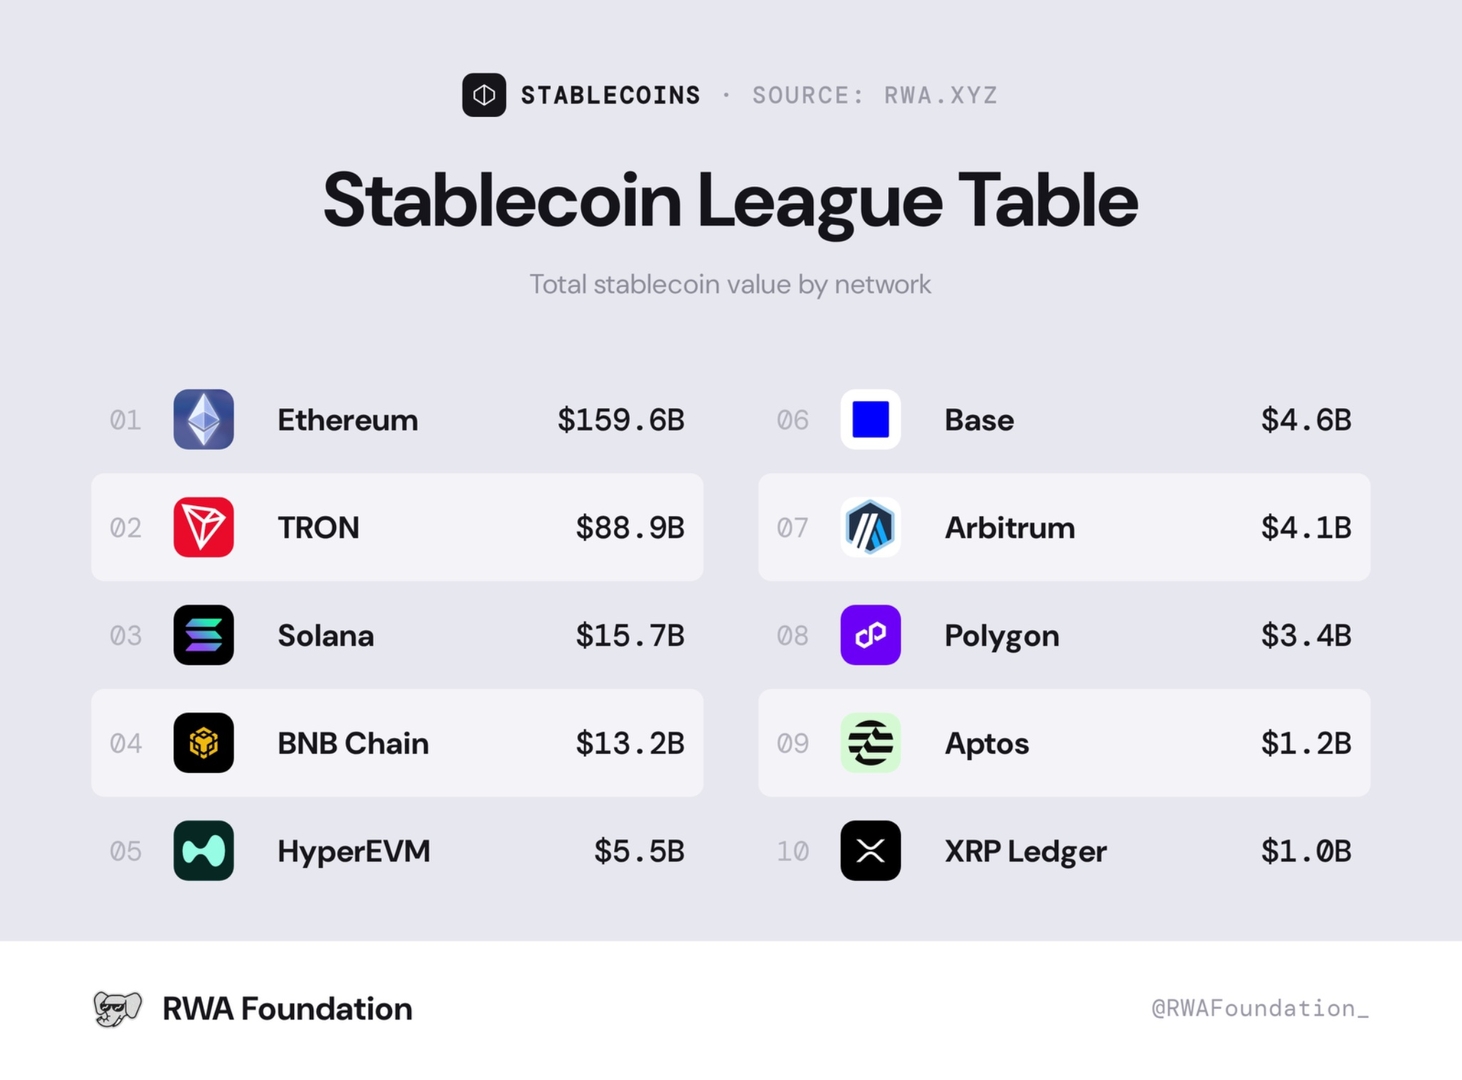The height and width of the screenshot is (1080, 1462).
Task: Select the TRON row value $88.9B
Action: point(630,527)
